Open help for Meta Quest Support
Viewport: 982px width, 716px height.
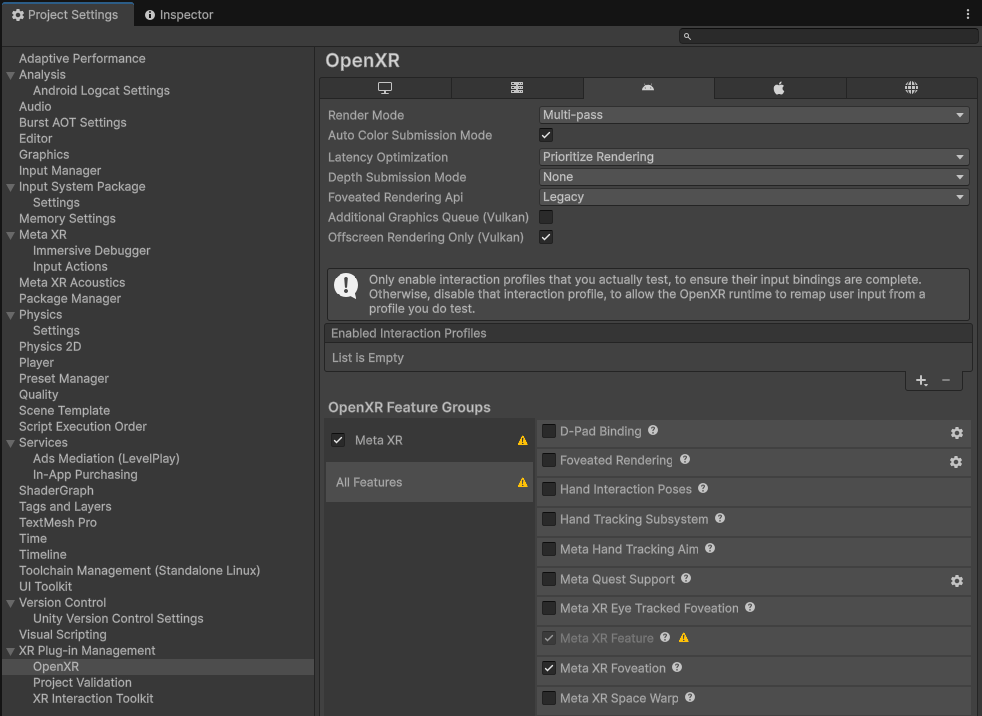pyautogui.click(x=686, y=578)
